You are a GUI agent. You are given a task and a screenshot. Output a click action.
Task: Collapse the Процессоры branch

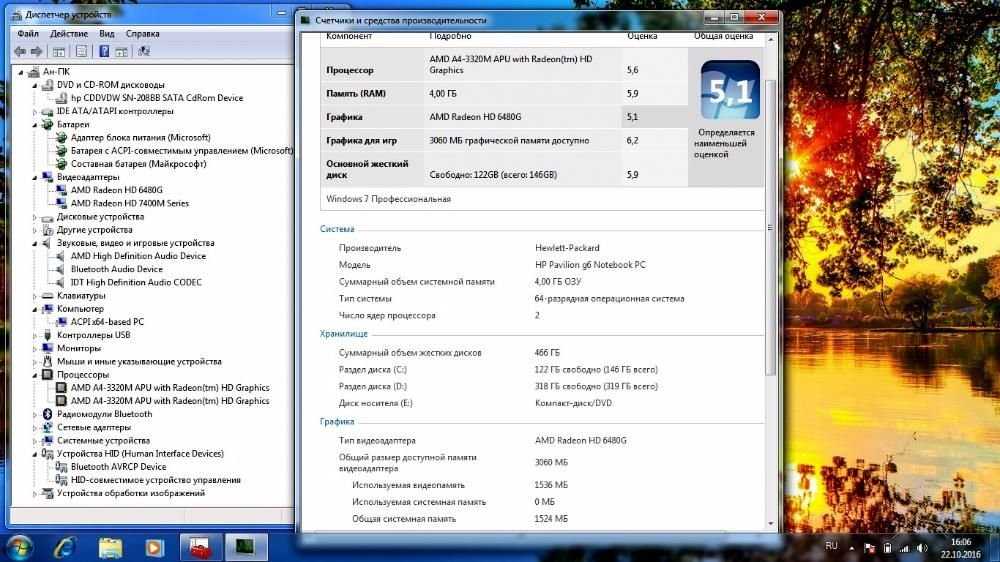pyautogui.click(x=35, y=375)
